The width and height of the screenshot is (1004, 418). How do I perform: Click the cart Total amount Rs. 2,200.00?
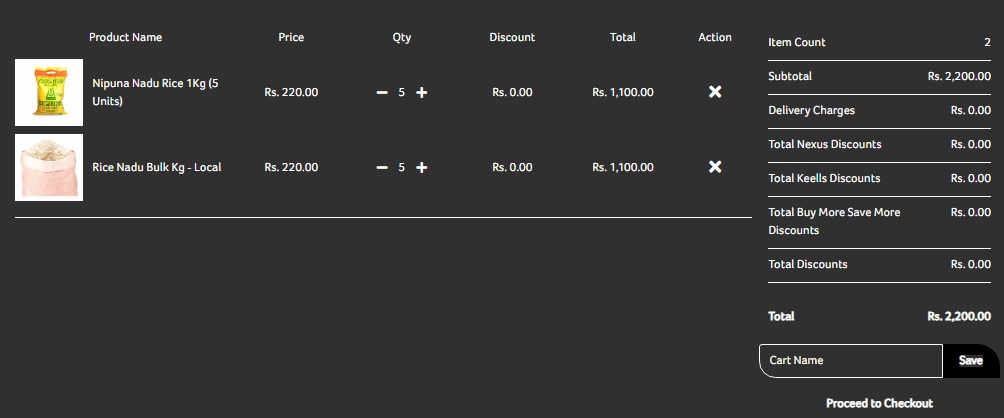(959, 316)
